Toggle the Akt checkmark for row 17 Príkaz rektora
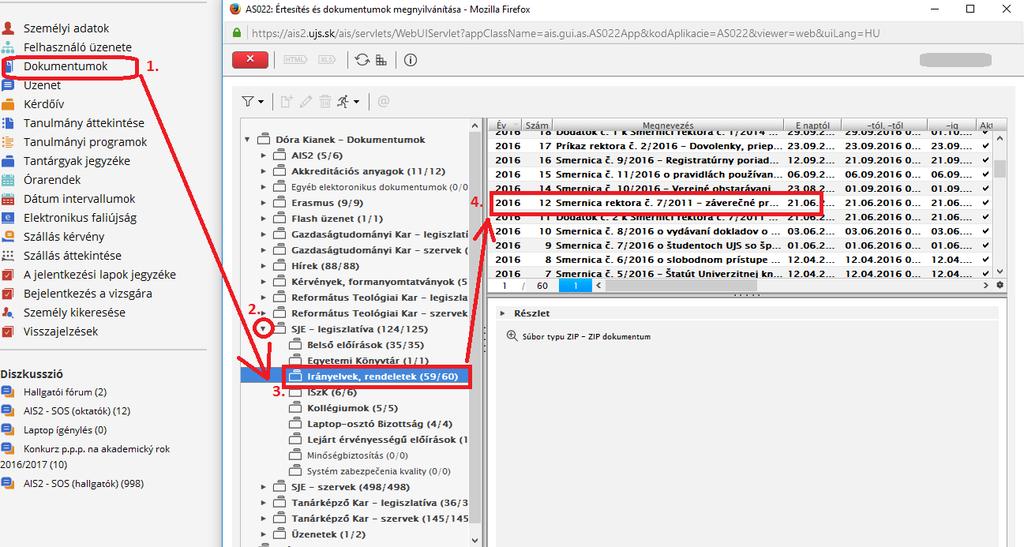 click(985, 146)
